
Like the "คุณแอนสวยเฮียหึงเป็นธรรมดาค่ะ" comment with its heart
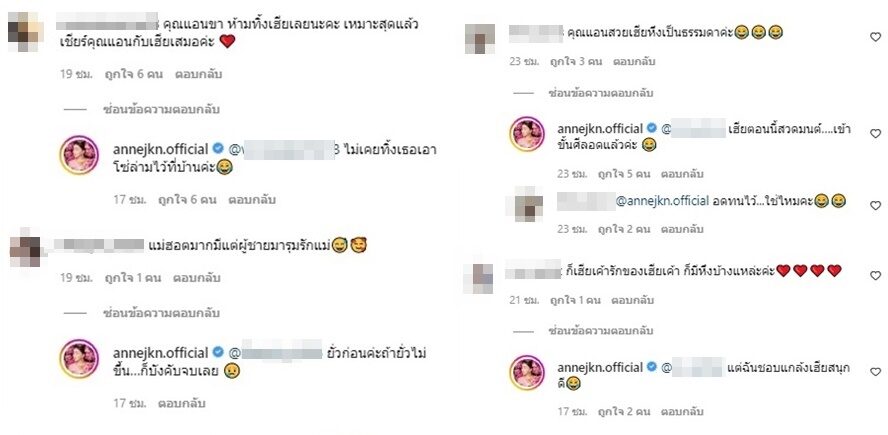[x=875, y=37]
